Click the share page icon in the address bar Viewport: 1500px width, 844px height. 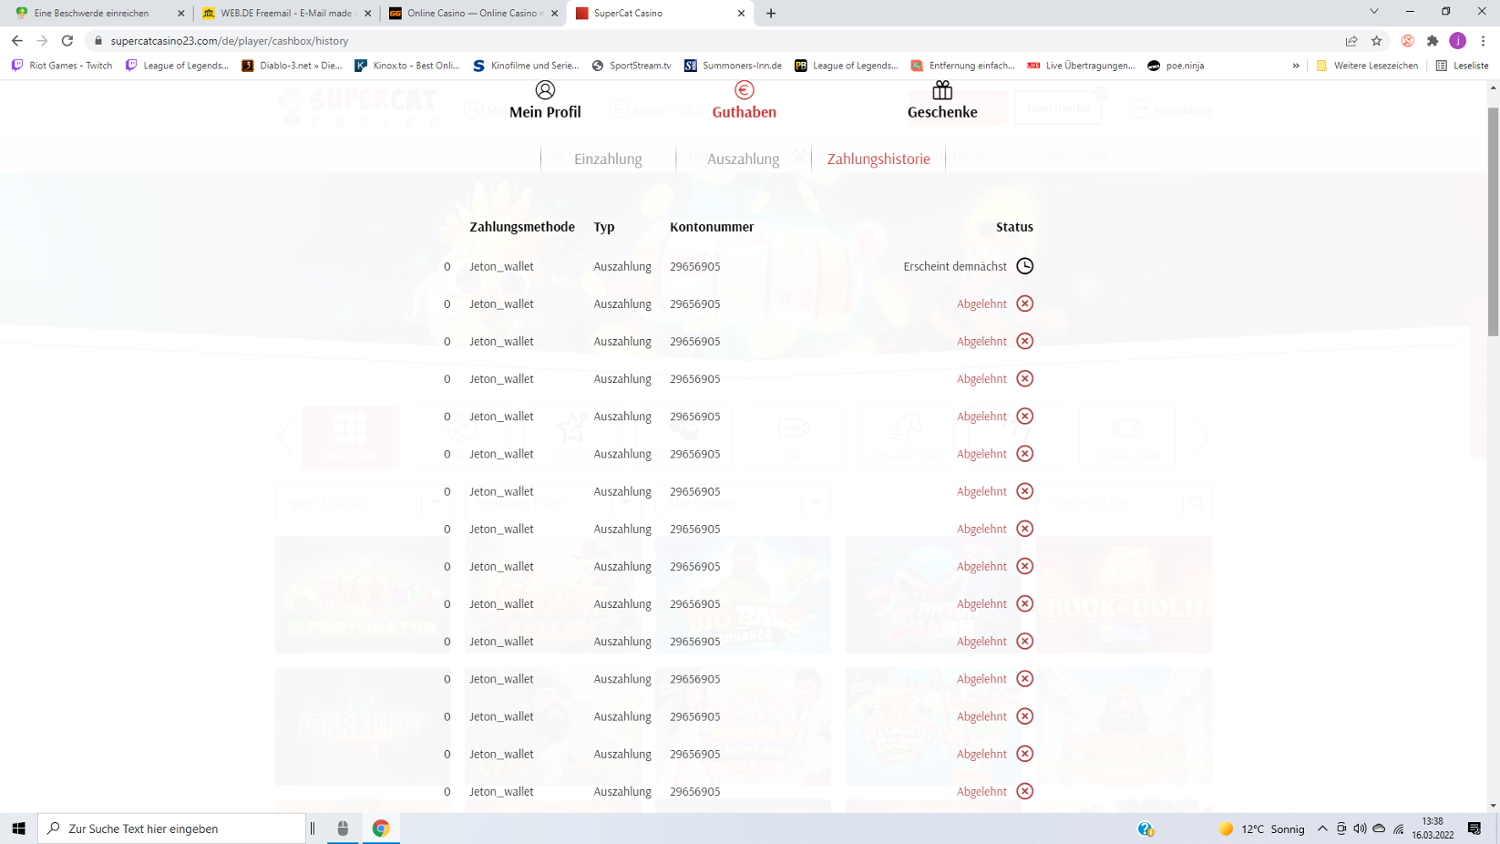pyautogui.click(x=1351, y=41)
